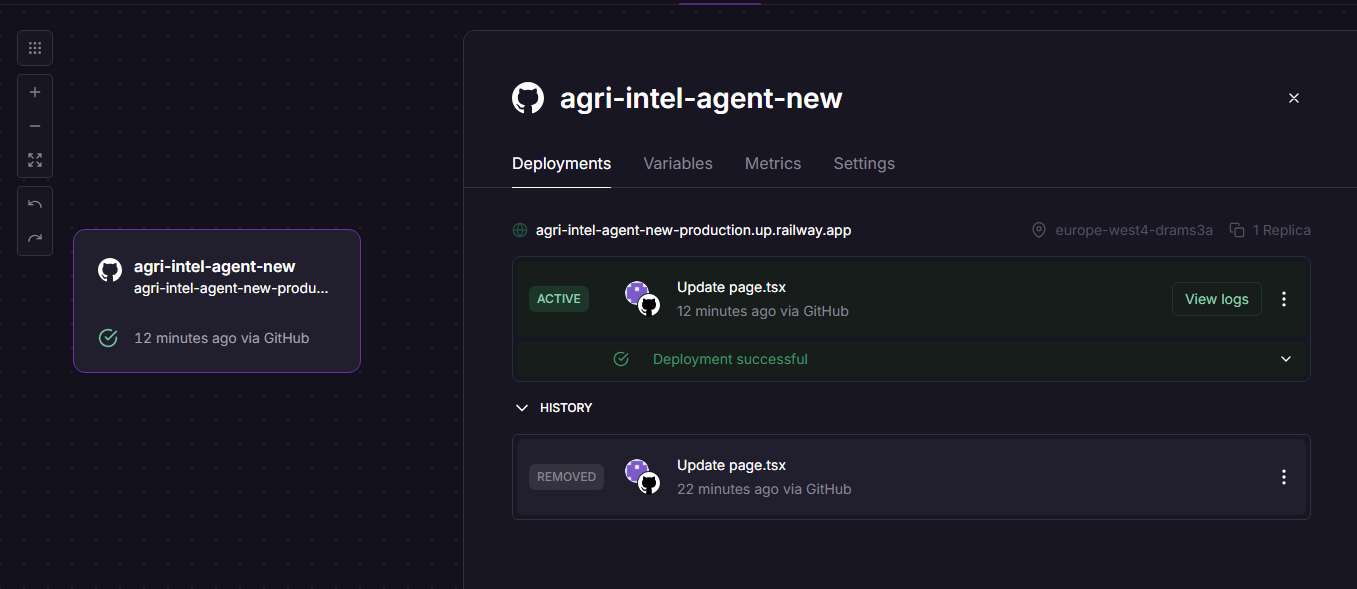Click the ACTIVE status badge
The width and height of the screenshot is (1357, 589).
click(x=559, y=299)
